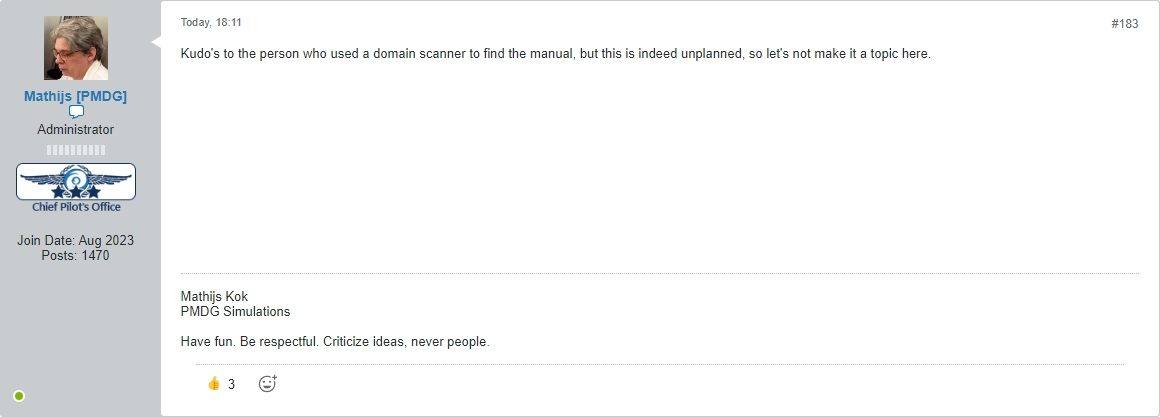Click the Mathijs Kok signature name
The image size is (1160, 417).
click(x=214, y=297)
